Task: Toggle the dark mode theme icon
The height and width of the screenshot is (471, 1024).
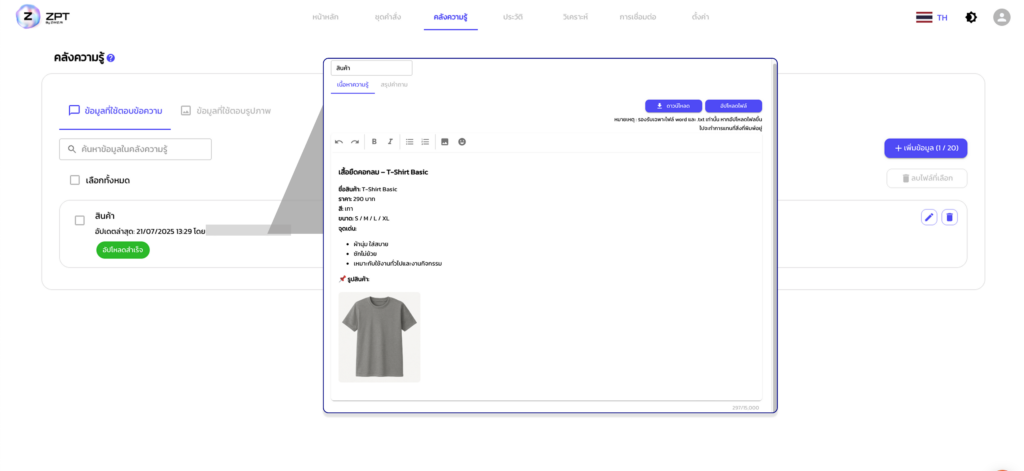Action: point(971,17)
